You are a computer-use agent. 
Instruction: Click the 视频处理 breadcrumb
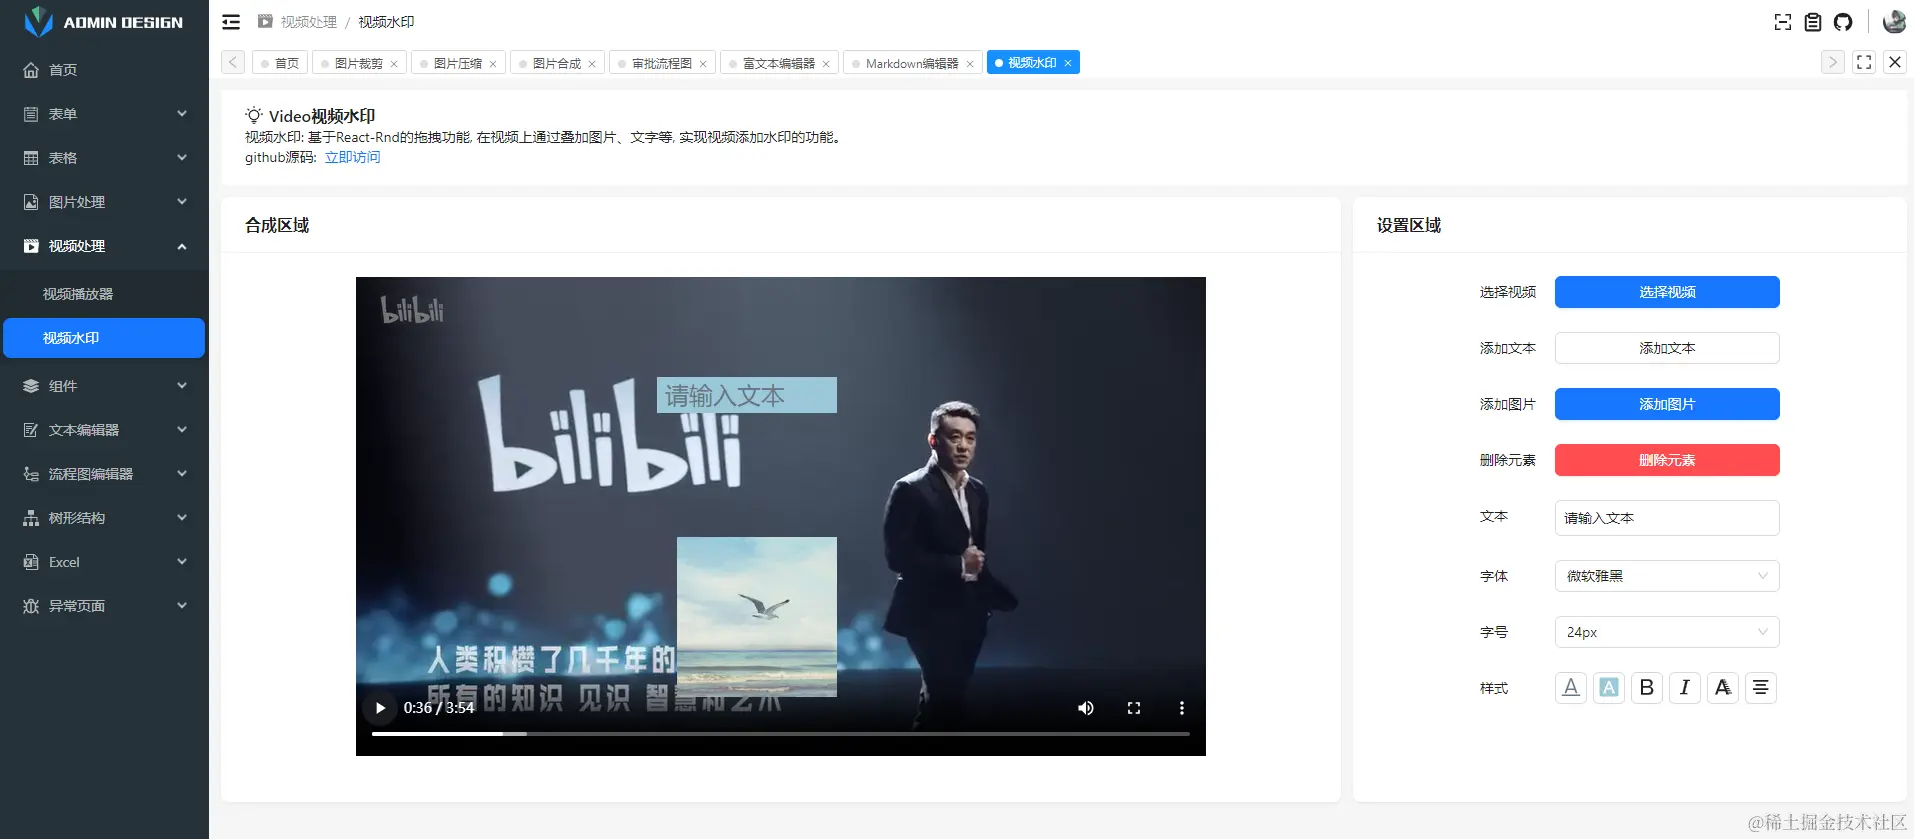(x=308, y=22)
